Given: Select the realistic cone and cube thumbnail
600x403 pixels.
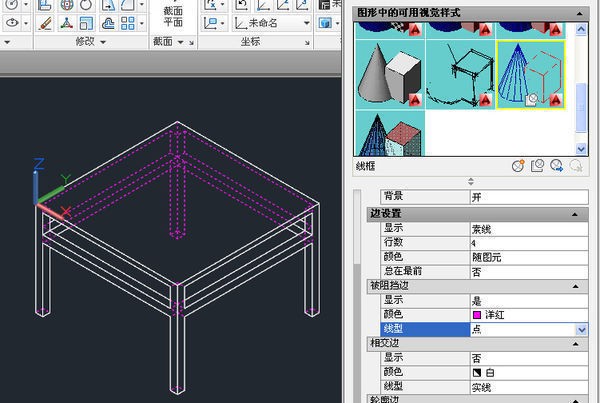Looking at the screenshot, I should (x=391, y=69).
